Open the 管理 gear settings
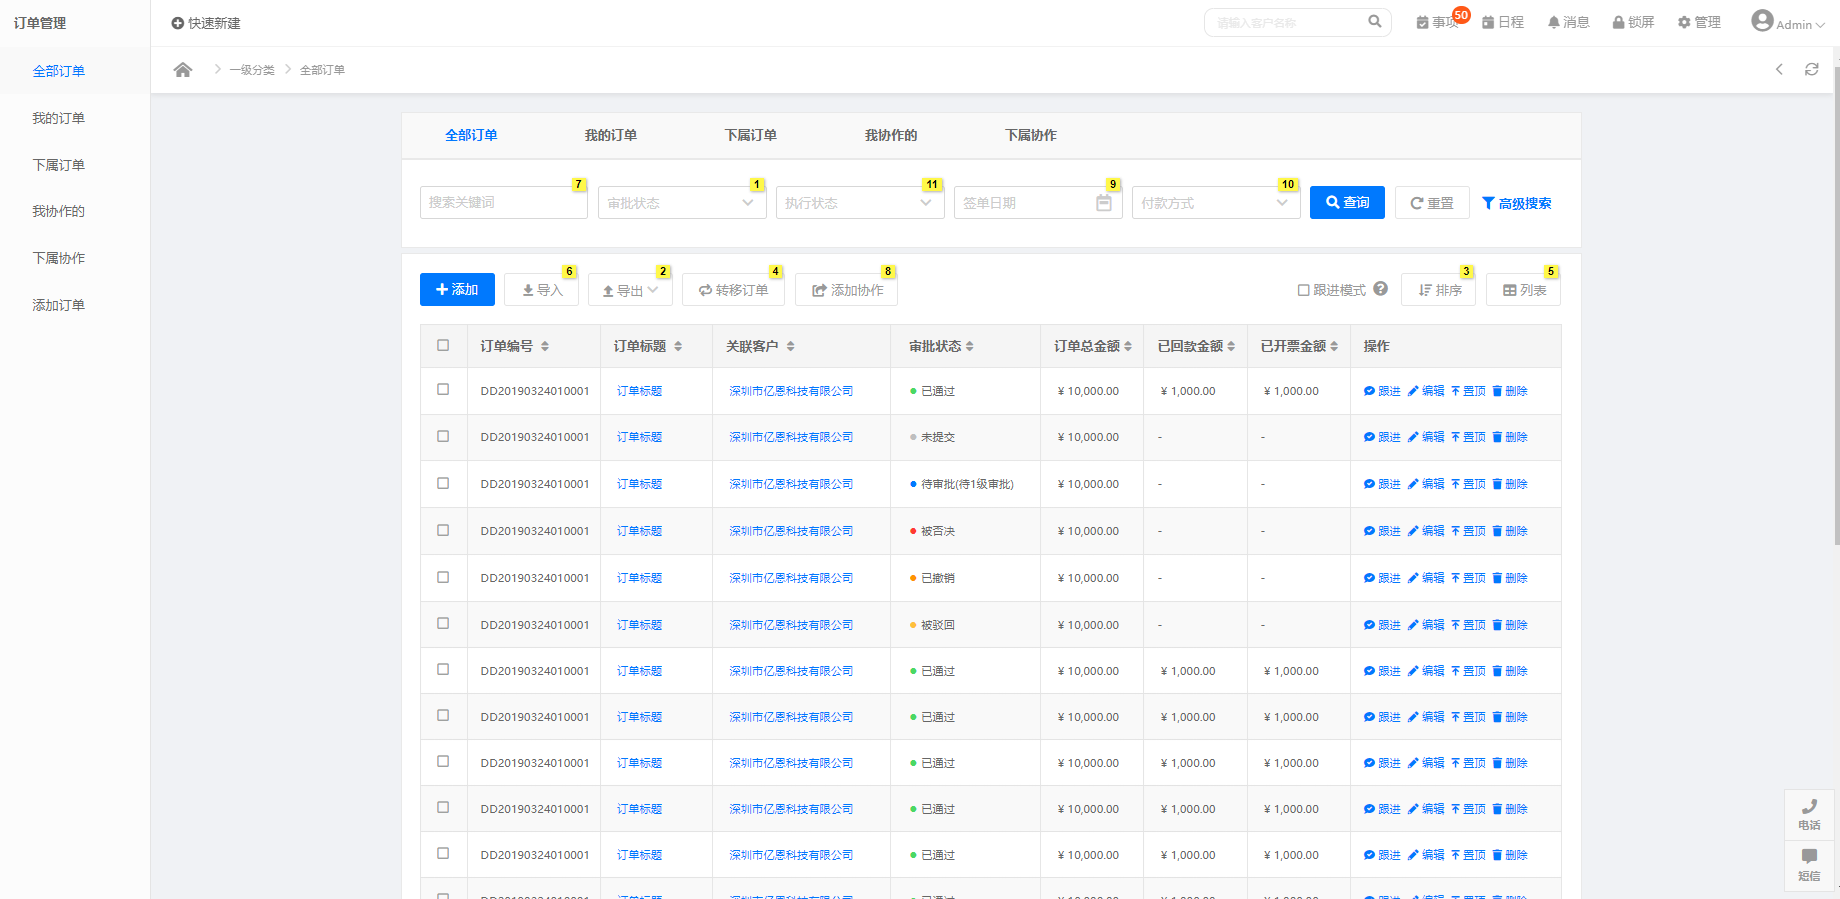Screen dimensions: 1840x899 click(1699, 22)
